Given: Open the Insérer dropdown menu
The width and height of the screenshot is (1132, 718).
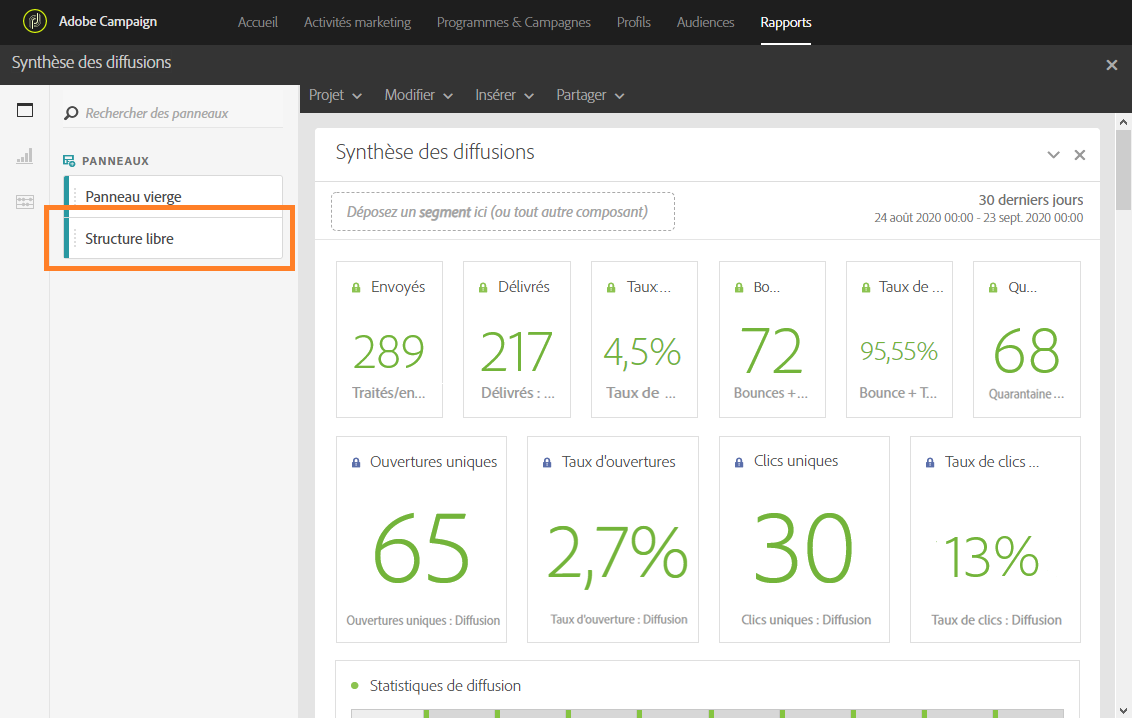Looking at the screenshot, I should click(x=504, y=95).
